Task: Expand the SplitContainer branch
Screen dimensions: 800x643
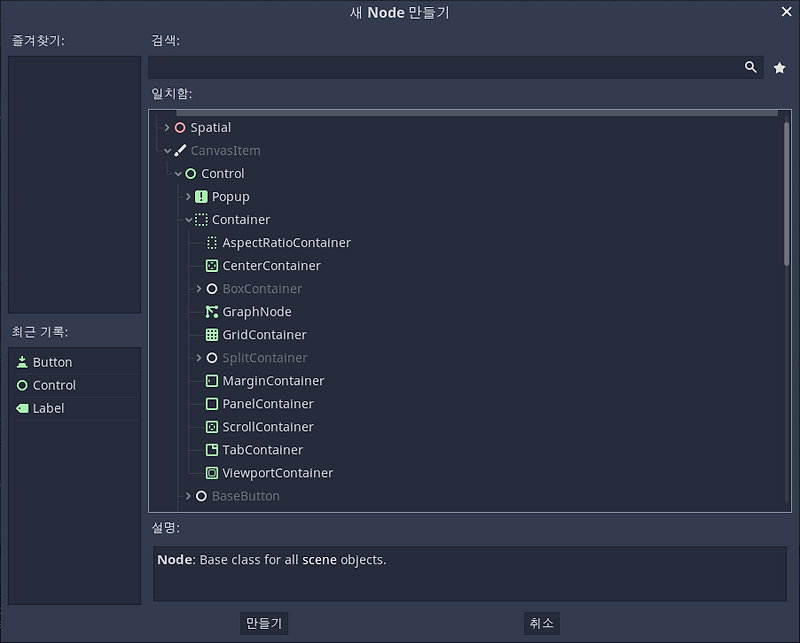Action: (198, 357)
